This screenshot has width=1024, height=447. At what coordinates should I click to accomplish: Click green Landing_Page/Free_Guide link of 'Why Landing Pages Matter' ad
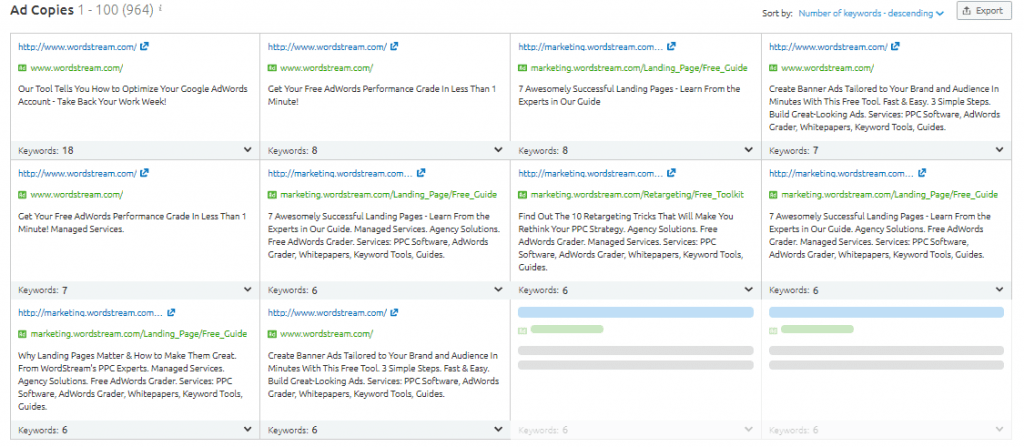[x=138, y=334]
